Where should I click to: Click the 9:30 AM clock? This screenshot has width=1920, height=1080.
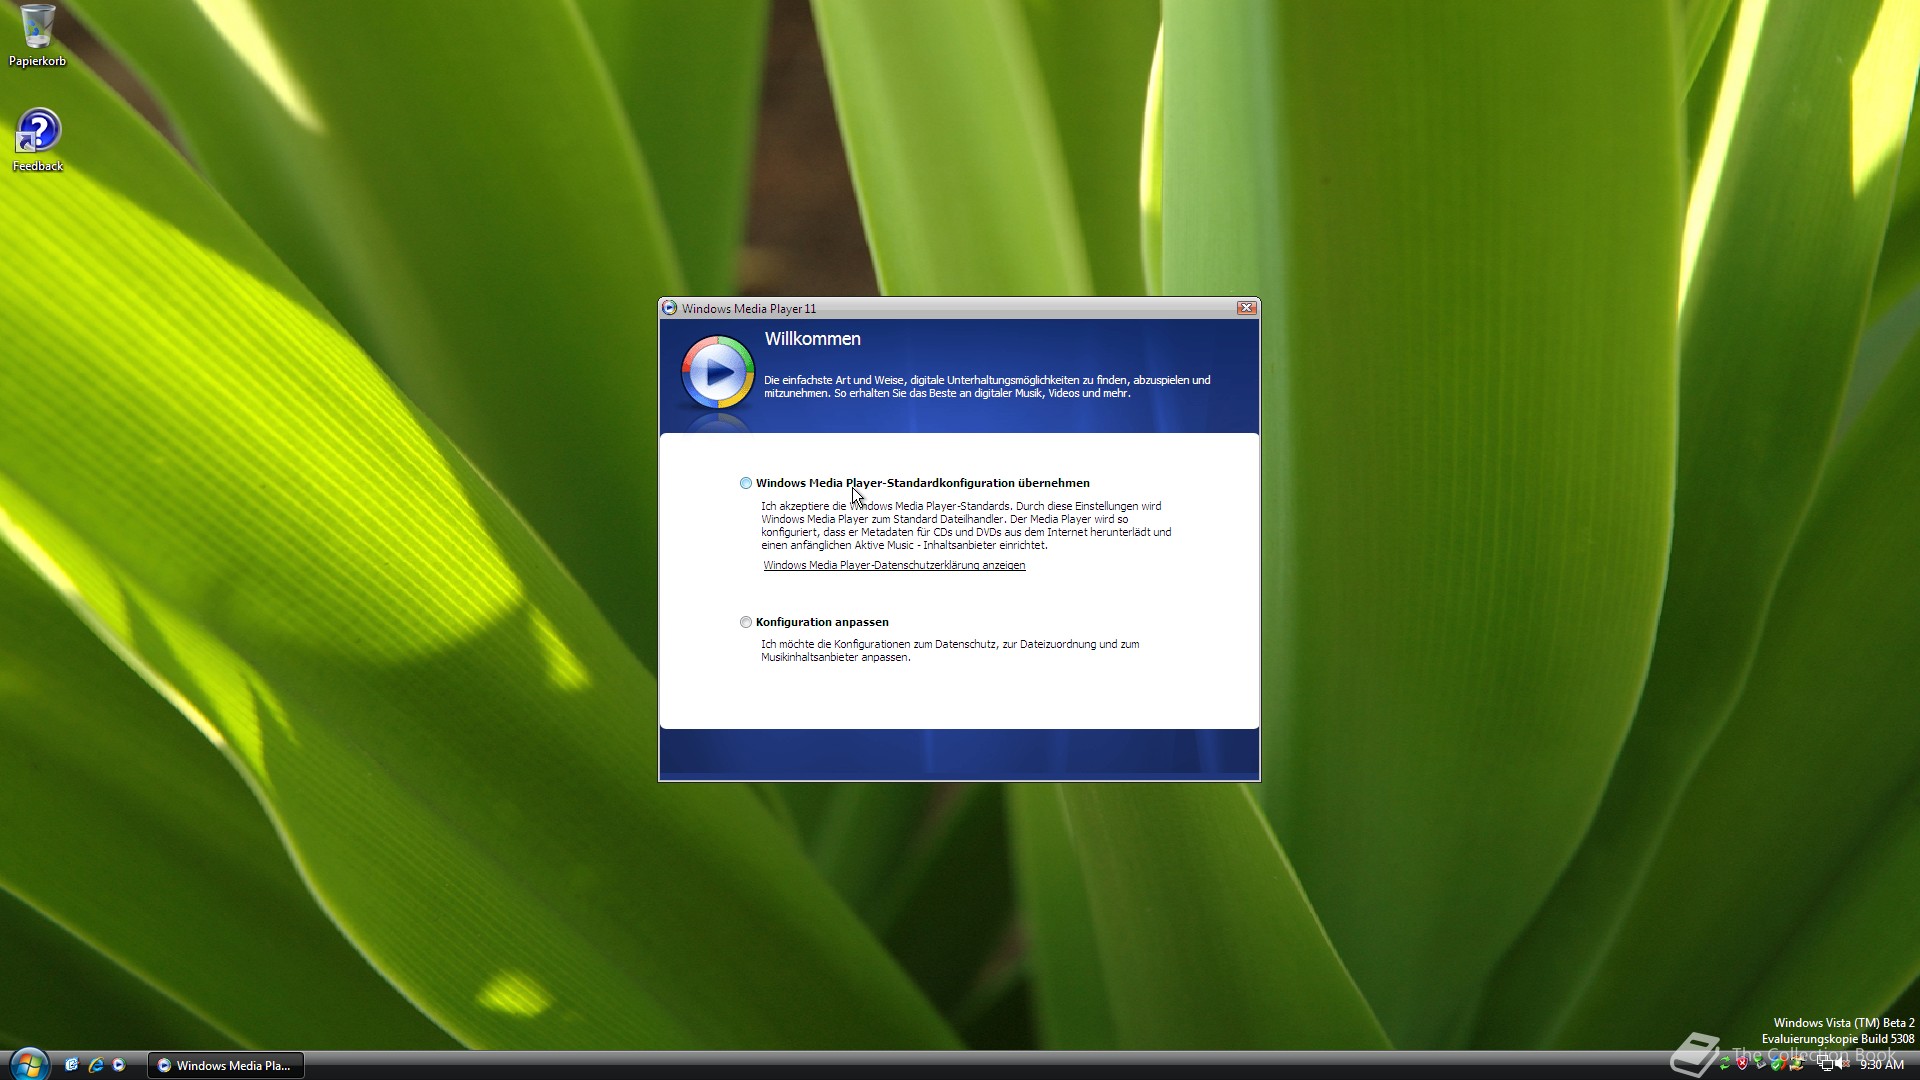click(1882, 1065)
